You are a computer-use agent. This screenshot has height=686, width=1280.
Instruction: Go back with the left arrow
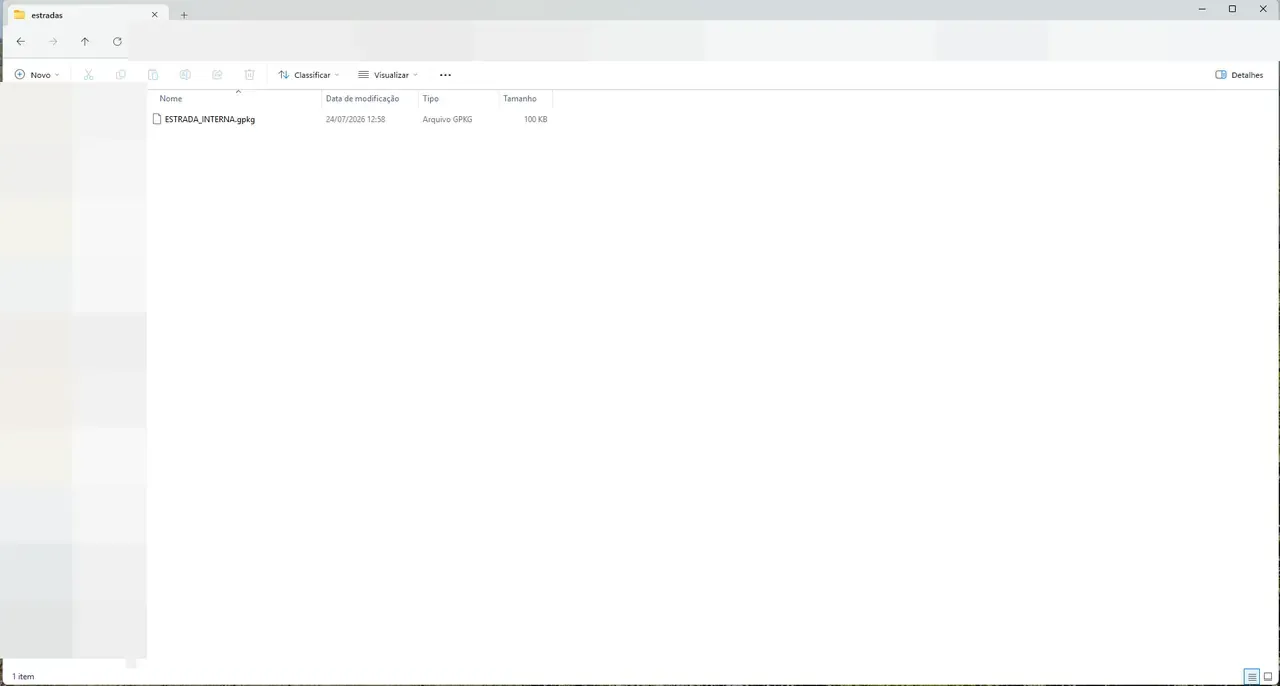click(21, 42)
